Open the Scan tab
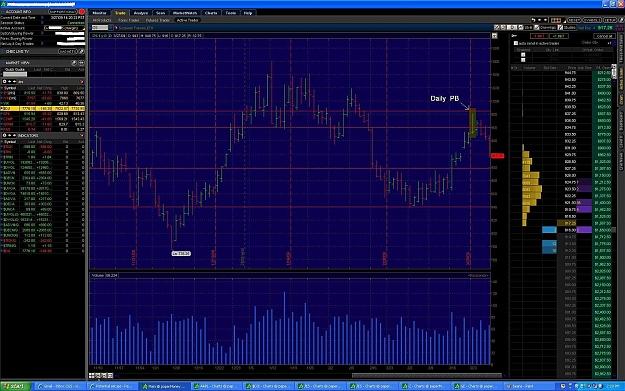Viewport: 625px width, 391px height. pyautogui.click(x=161, y=13)
